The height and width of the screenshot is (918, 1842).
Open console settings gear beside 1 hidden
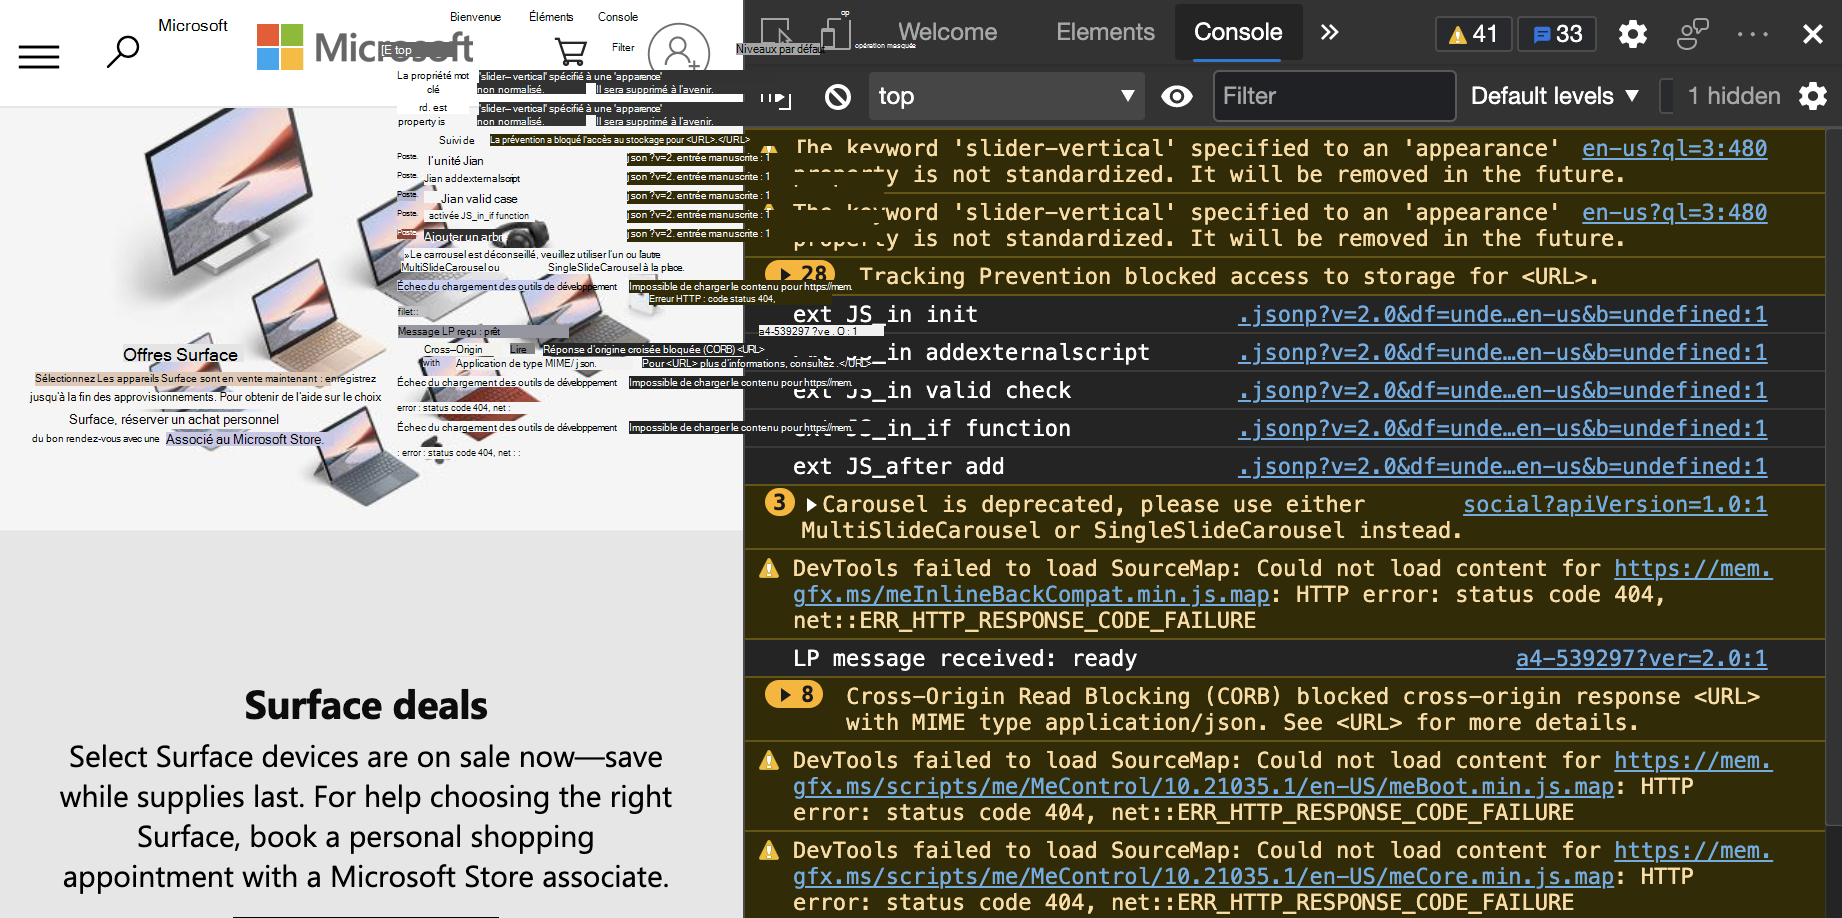pyautogui.click(x=1813, y=96)
